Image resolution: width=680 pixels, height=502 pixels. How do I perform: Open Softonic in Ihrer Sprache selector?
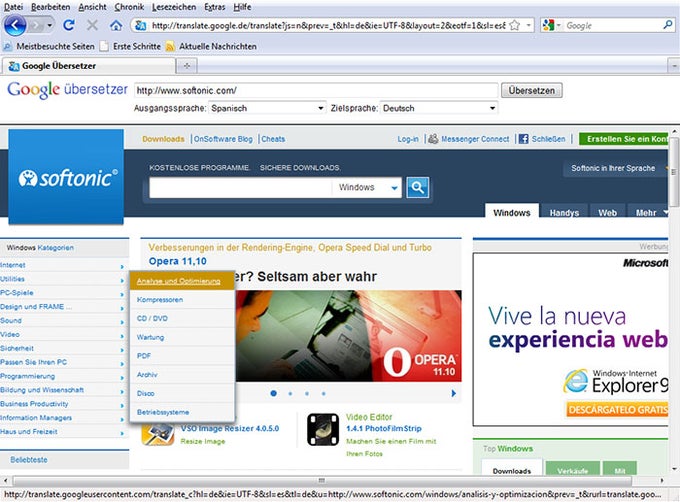(x=616, y=168)
